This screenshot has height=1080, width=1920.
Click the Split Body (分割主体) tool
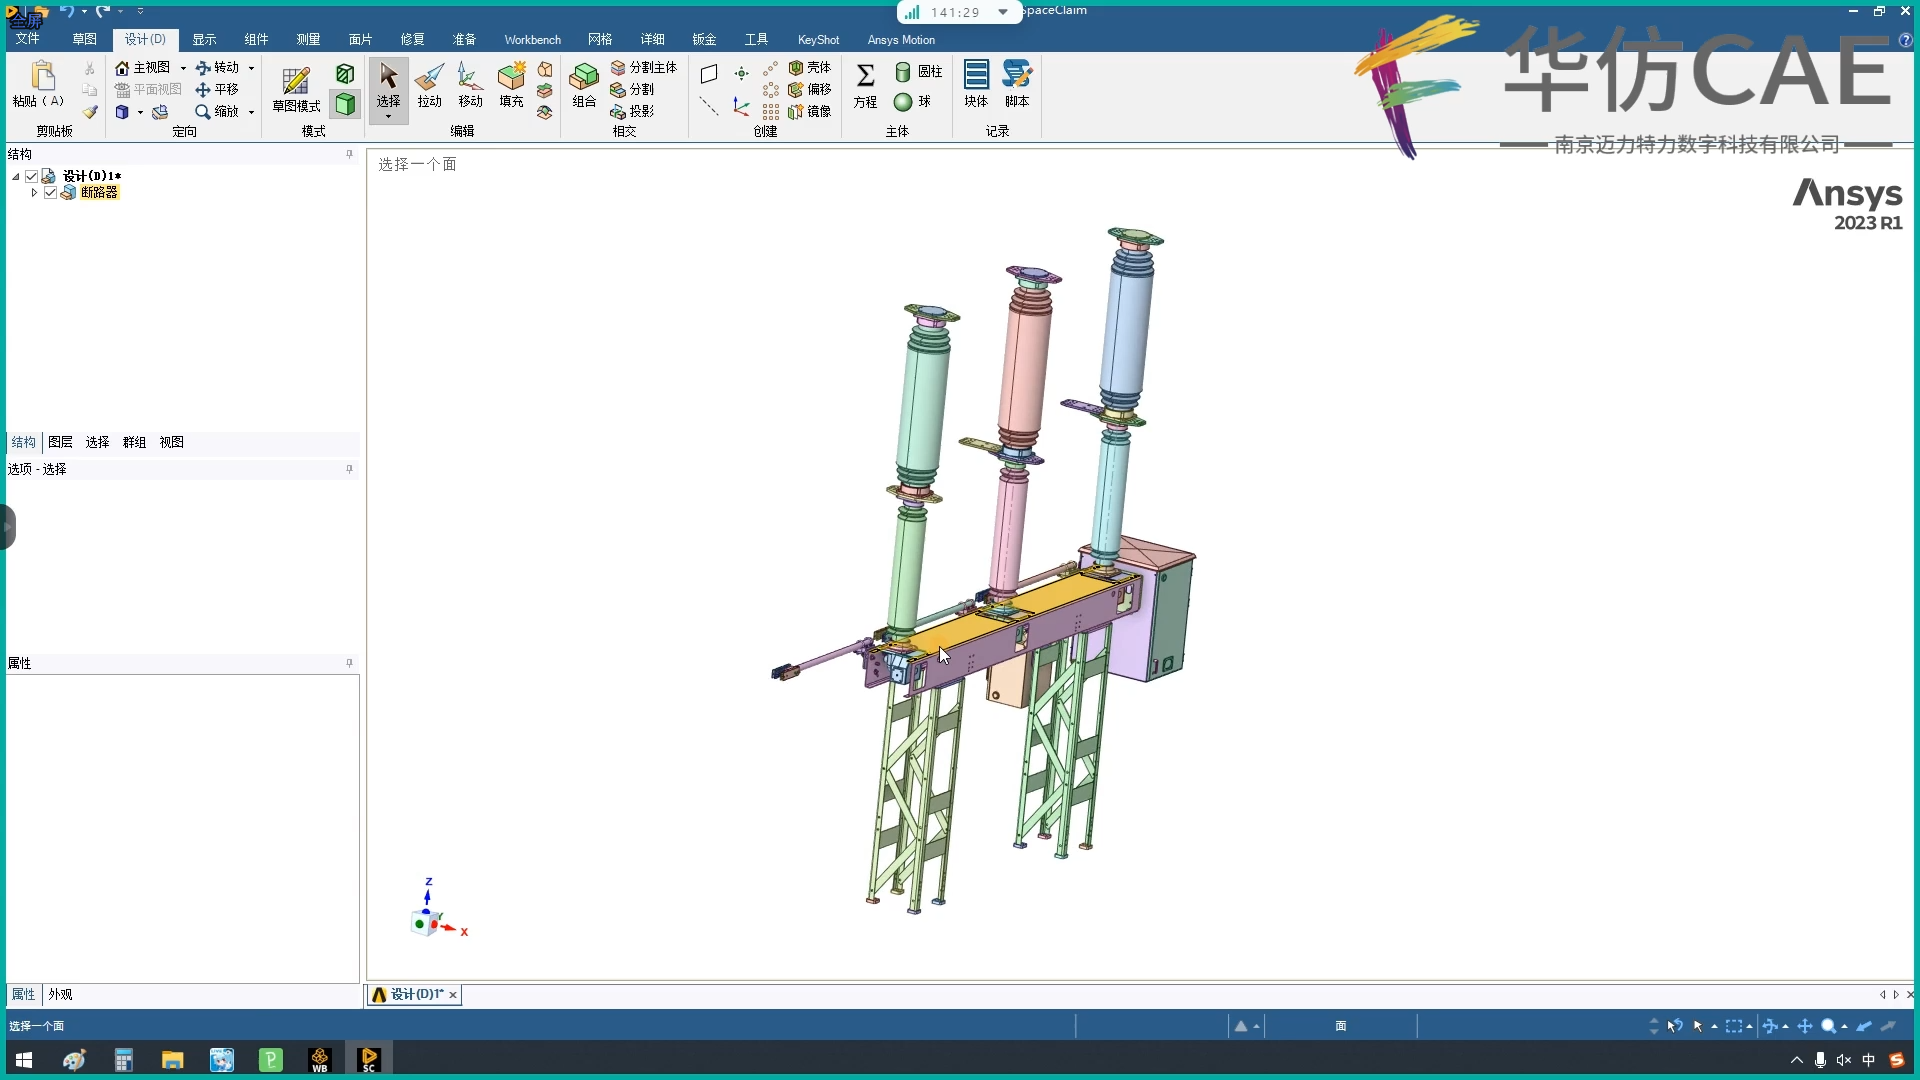[643, 68]
